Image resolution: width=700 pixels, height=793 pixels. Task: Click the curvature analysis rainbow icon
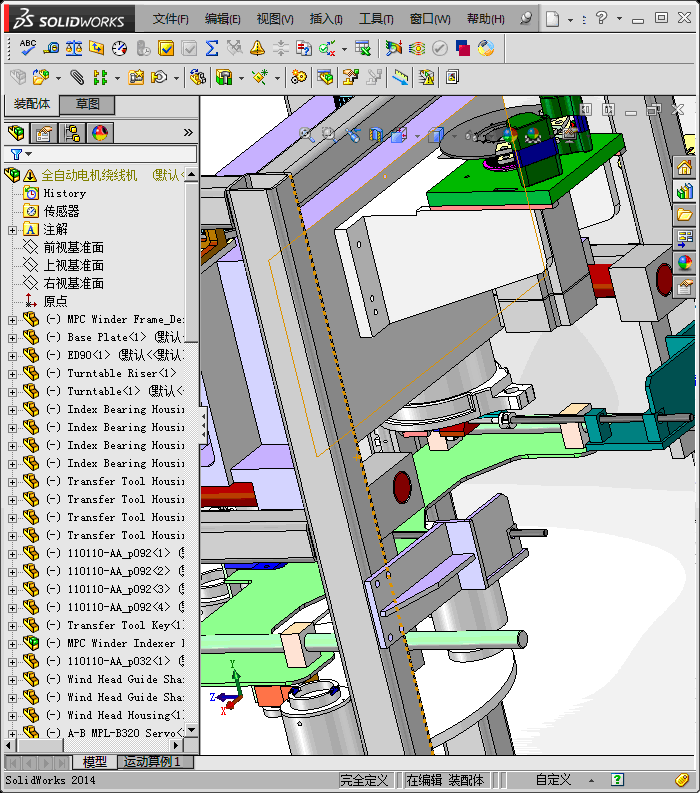(393, 48)
